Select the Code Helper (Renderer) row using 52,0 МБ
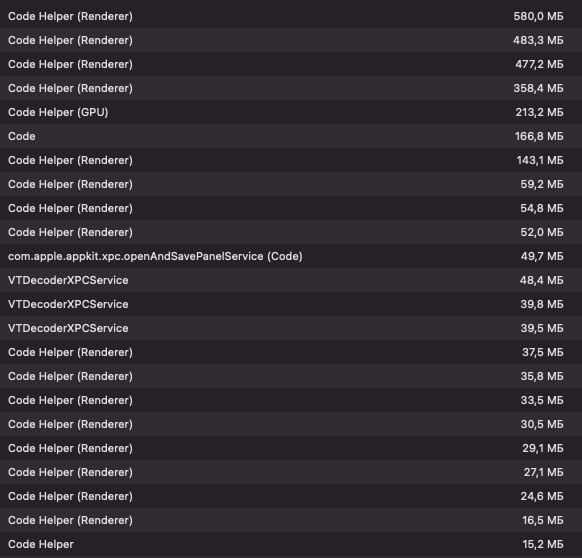582x558 pixels. [291, 232]
